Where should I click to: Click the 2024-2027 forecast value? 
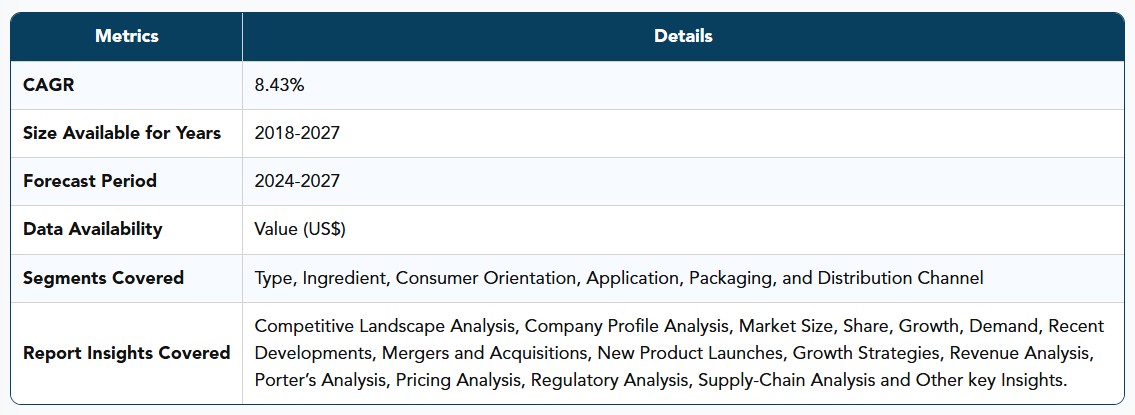point(297,181)
